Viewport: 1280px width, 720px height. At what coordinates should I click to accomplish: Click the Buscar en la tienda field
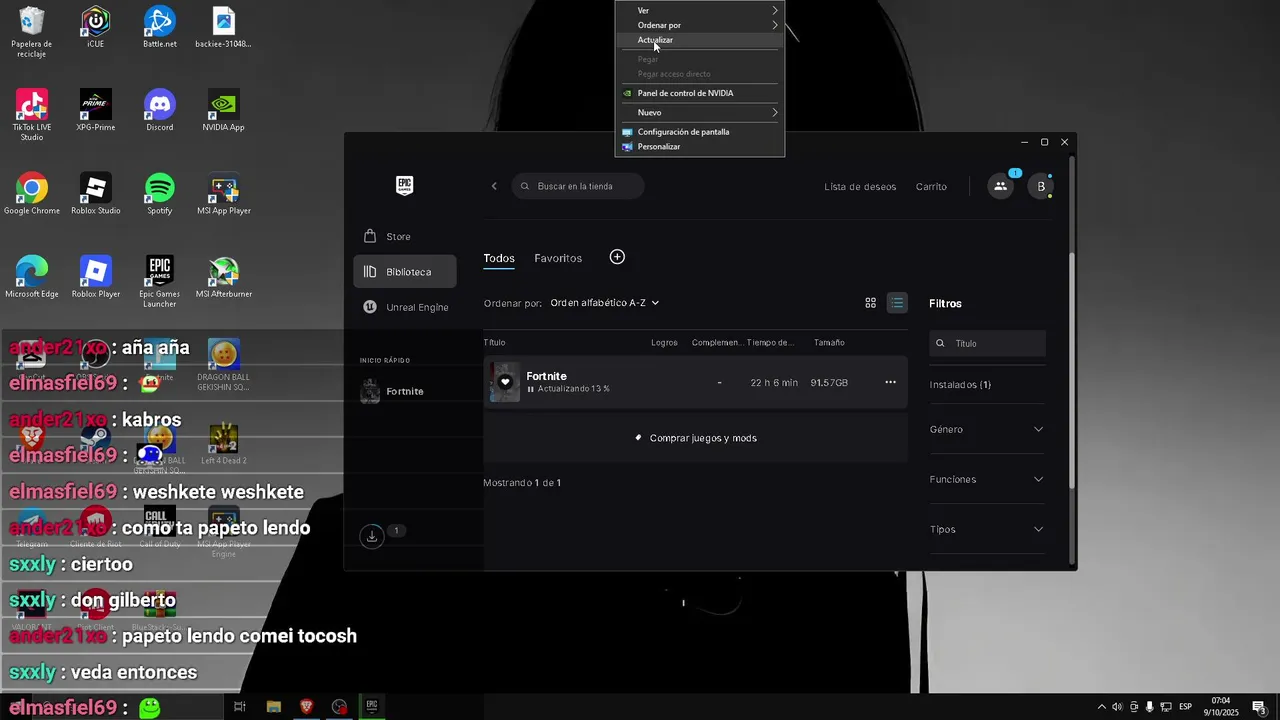[578, 186]
